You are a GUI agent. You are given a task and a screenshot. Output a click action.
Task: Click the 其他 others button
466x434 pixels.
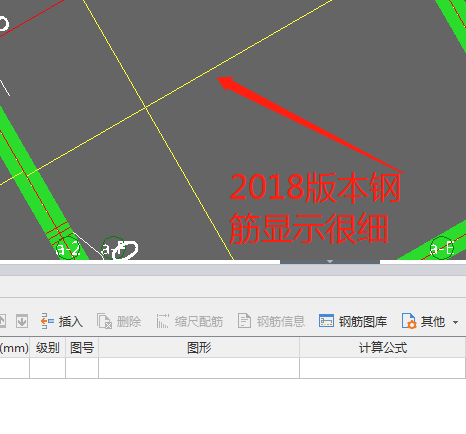pos(423,321)
